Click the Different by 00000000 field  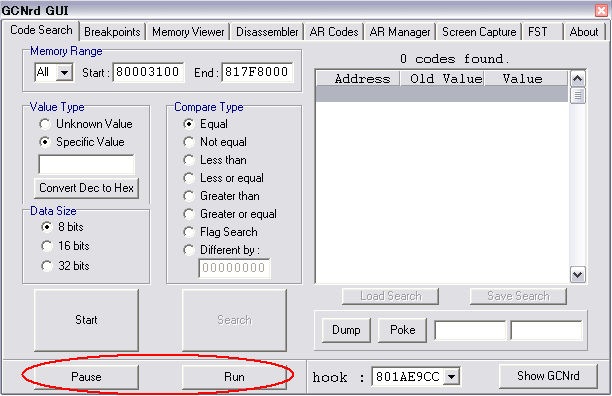[x=234, y=268]
